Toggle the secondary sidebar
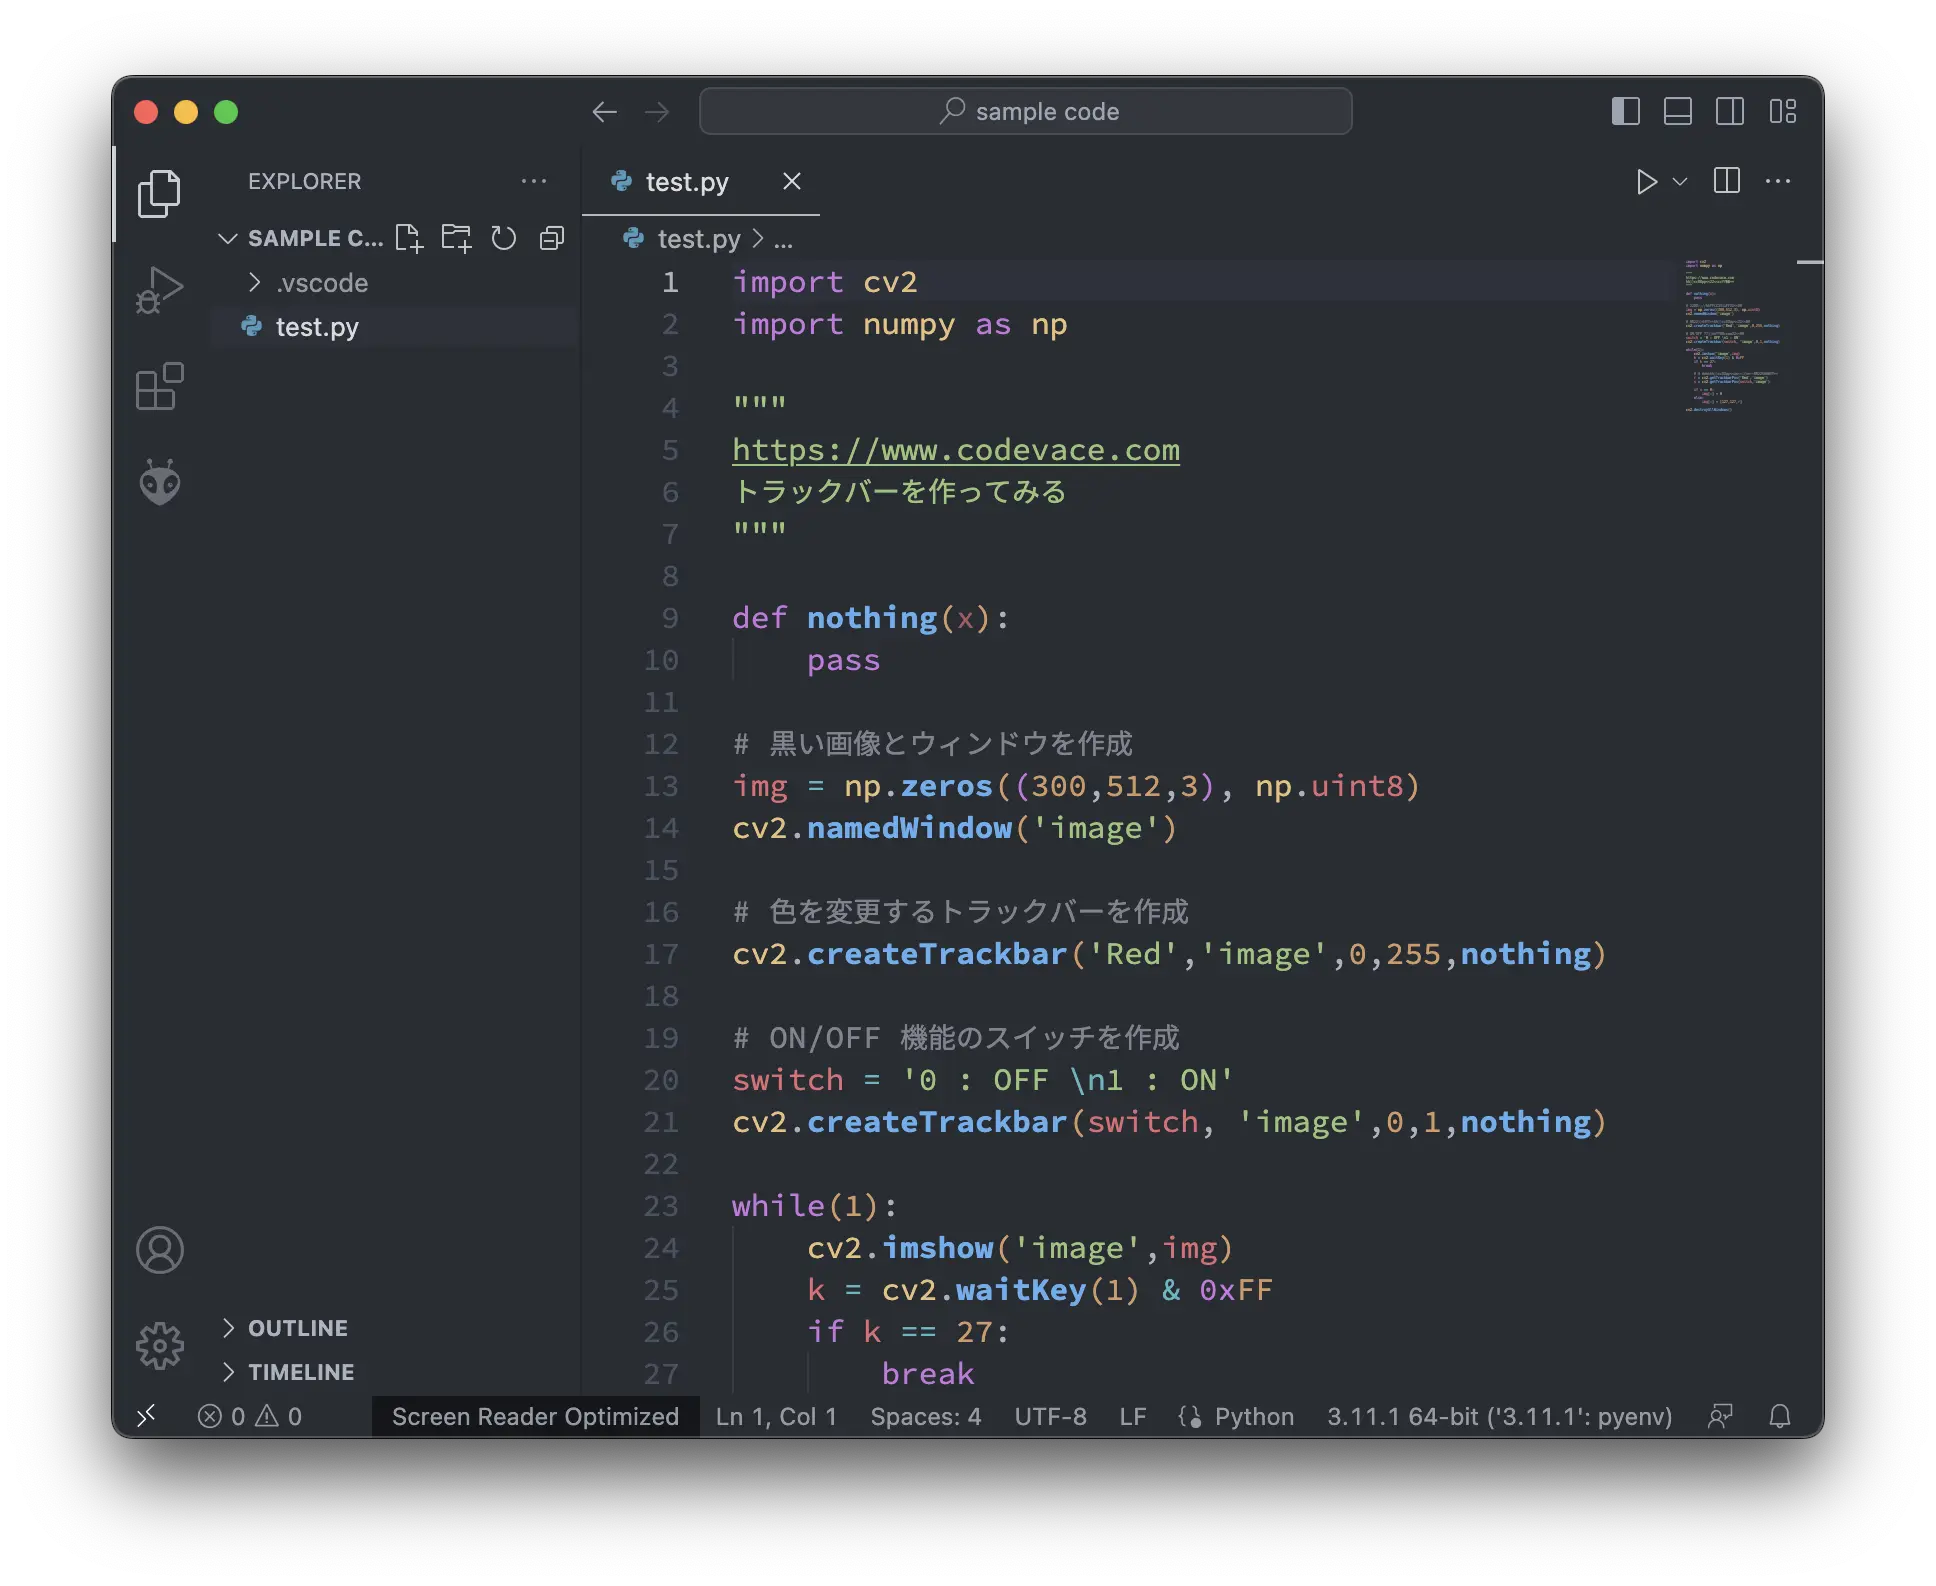1936x1586 pixels. tap(1730, 111)
